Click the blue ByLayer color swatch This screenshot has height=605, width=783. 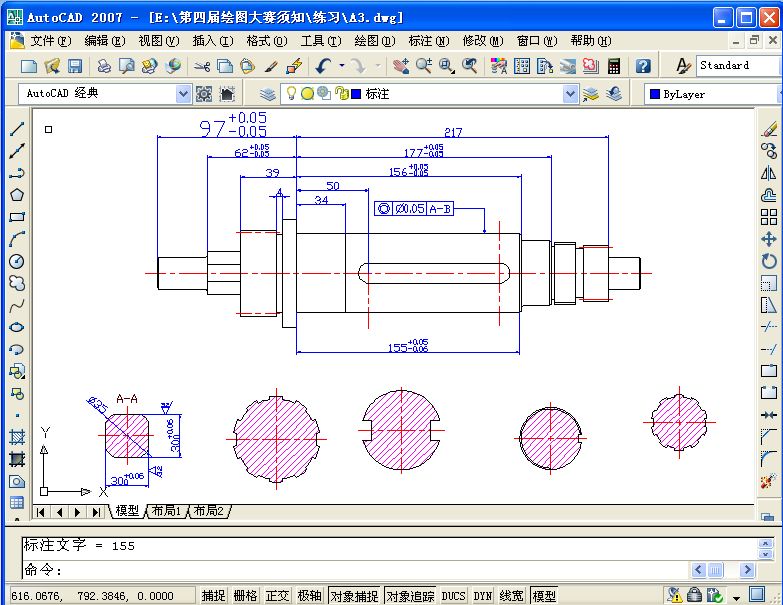point(655,94)
